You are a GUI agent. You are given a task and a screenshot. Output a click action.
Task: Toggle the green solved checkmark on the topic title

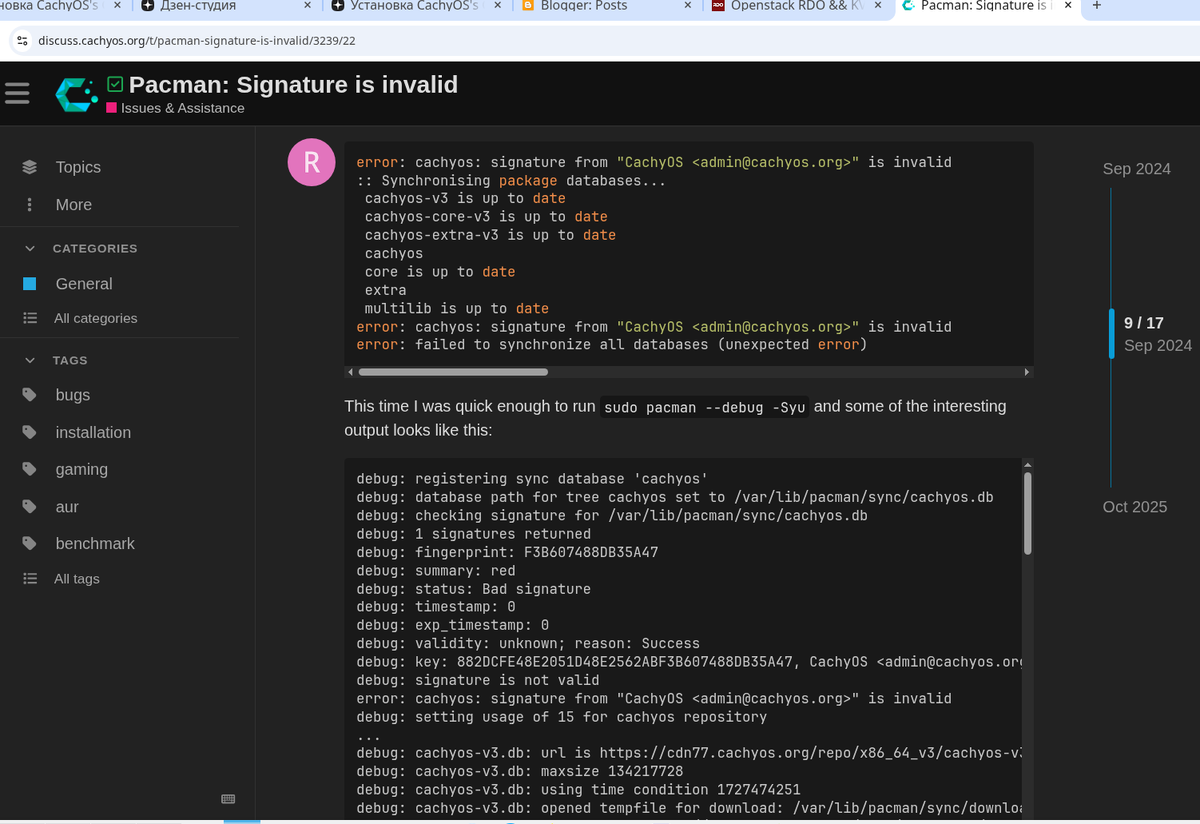tap(114, 85)
